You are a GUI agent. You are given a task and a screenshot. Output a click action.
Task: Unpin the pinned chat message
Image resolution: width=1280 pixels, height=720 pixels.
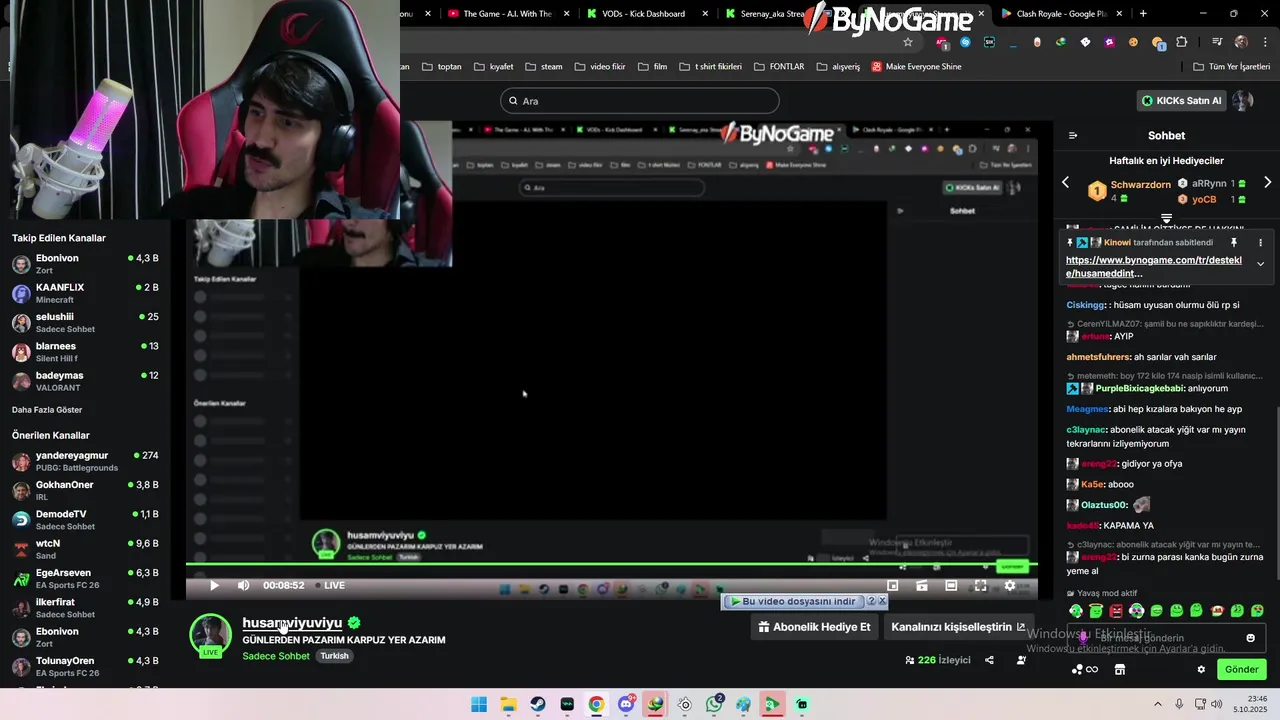coord(1234,243)
